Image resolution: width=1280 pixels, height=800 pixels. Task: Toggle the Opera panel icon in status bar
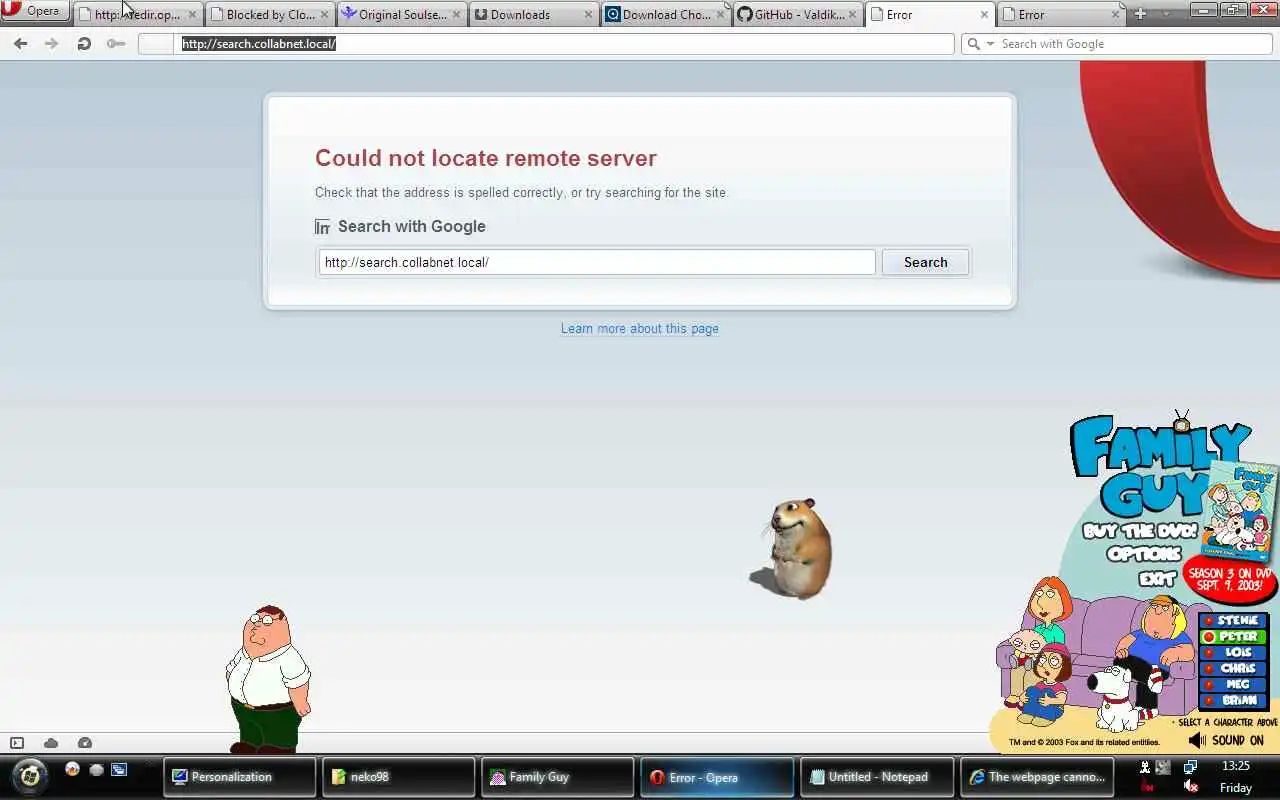[x=17, y=743]
